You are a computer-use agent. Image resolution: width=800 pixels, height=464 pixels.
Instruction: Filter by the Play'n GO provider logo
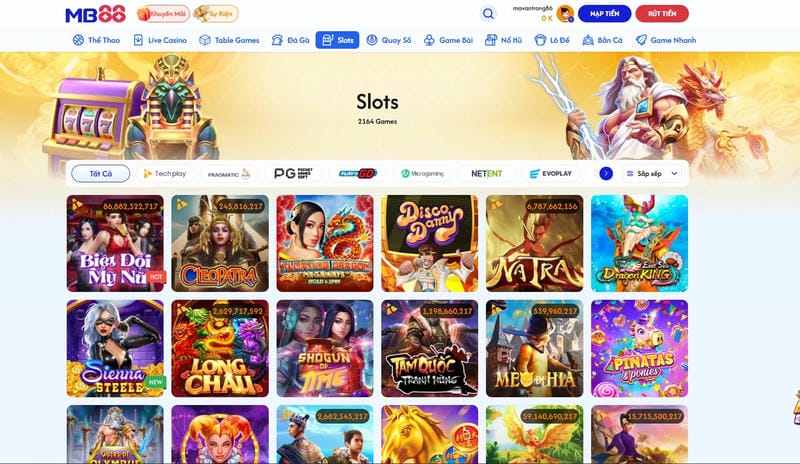pyautogui.click(x=357, y=174)
